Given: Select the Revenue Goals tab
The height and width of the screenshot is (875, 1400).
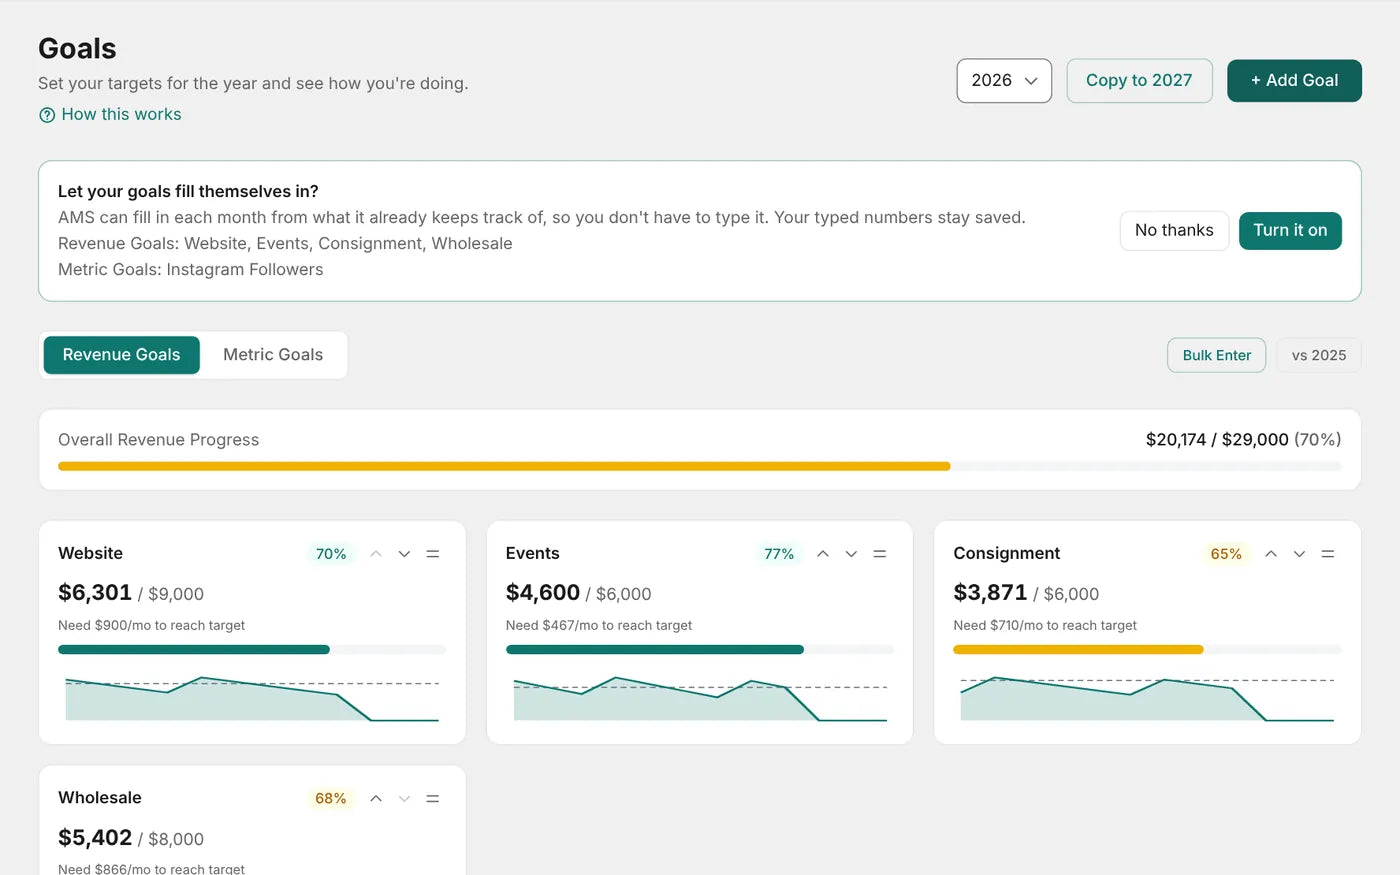Looking at the screenshot, I should pyautogui.click(x=121, y=355).
